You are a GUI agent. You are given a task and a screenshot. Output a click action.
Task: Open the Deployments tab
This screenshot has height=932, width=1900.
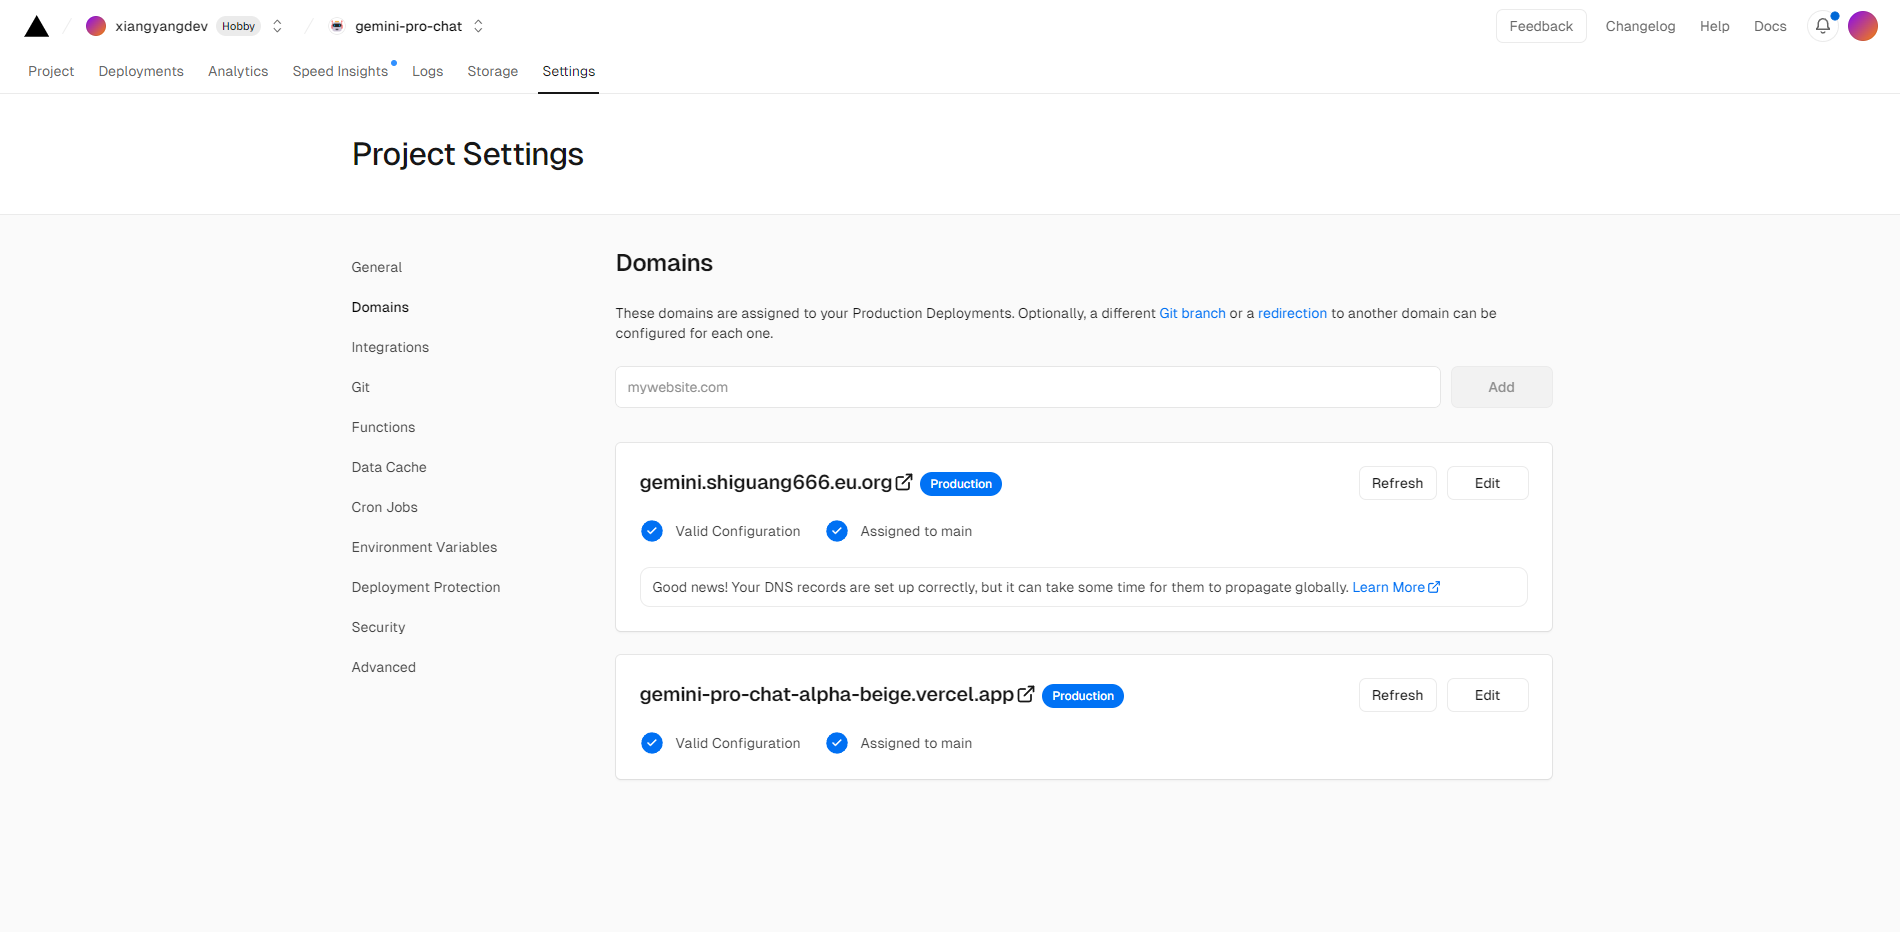(x=141, y=71)
